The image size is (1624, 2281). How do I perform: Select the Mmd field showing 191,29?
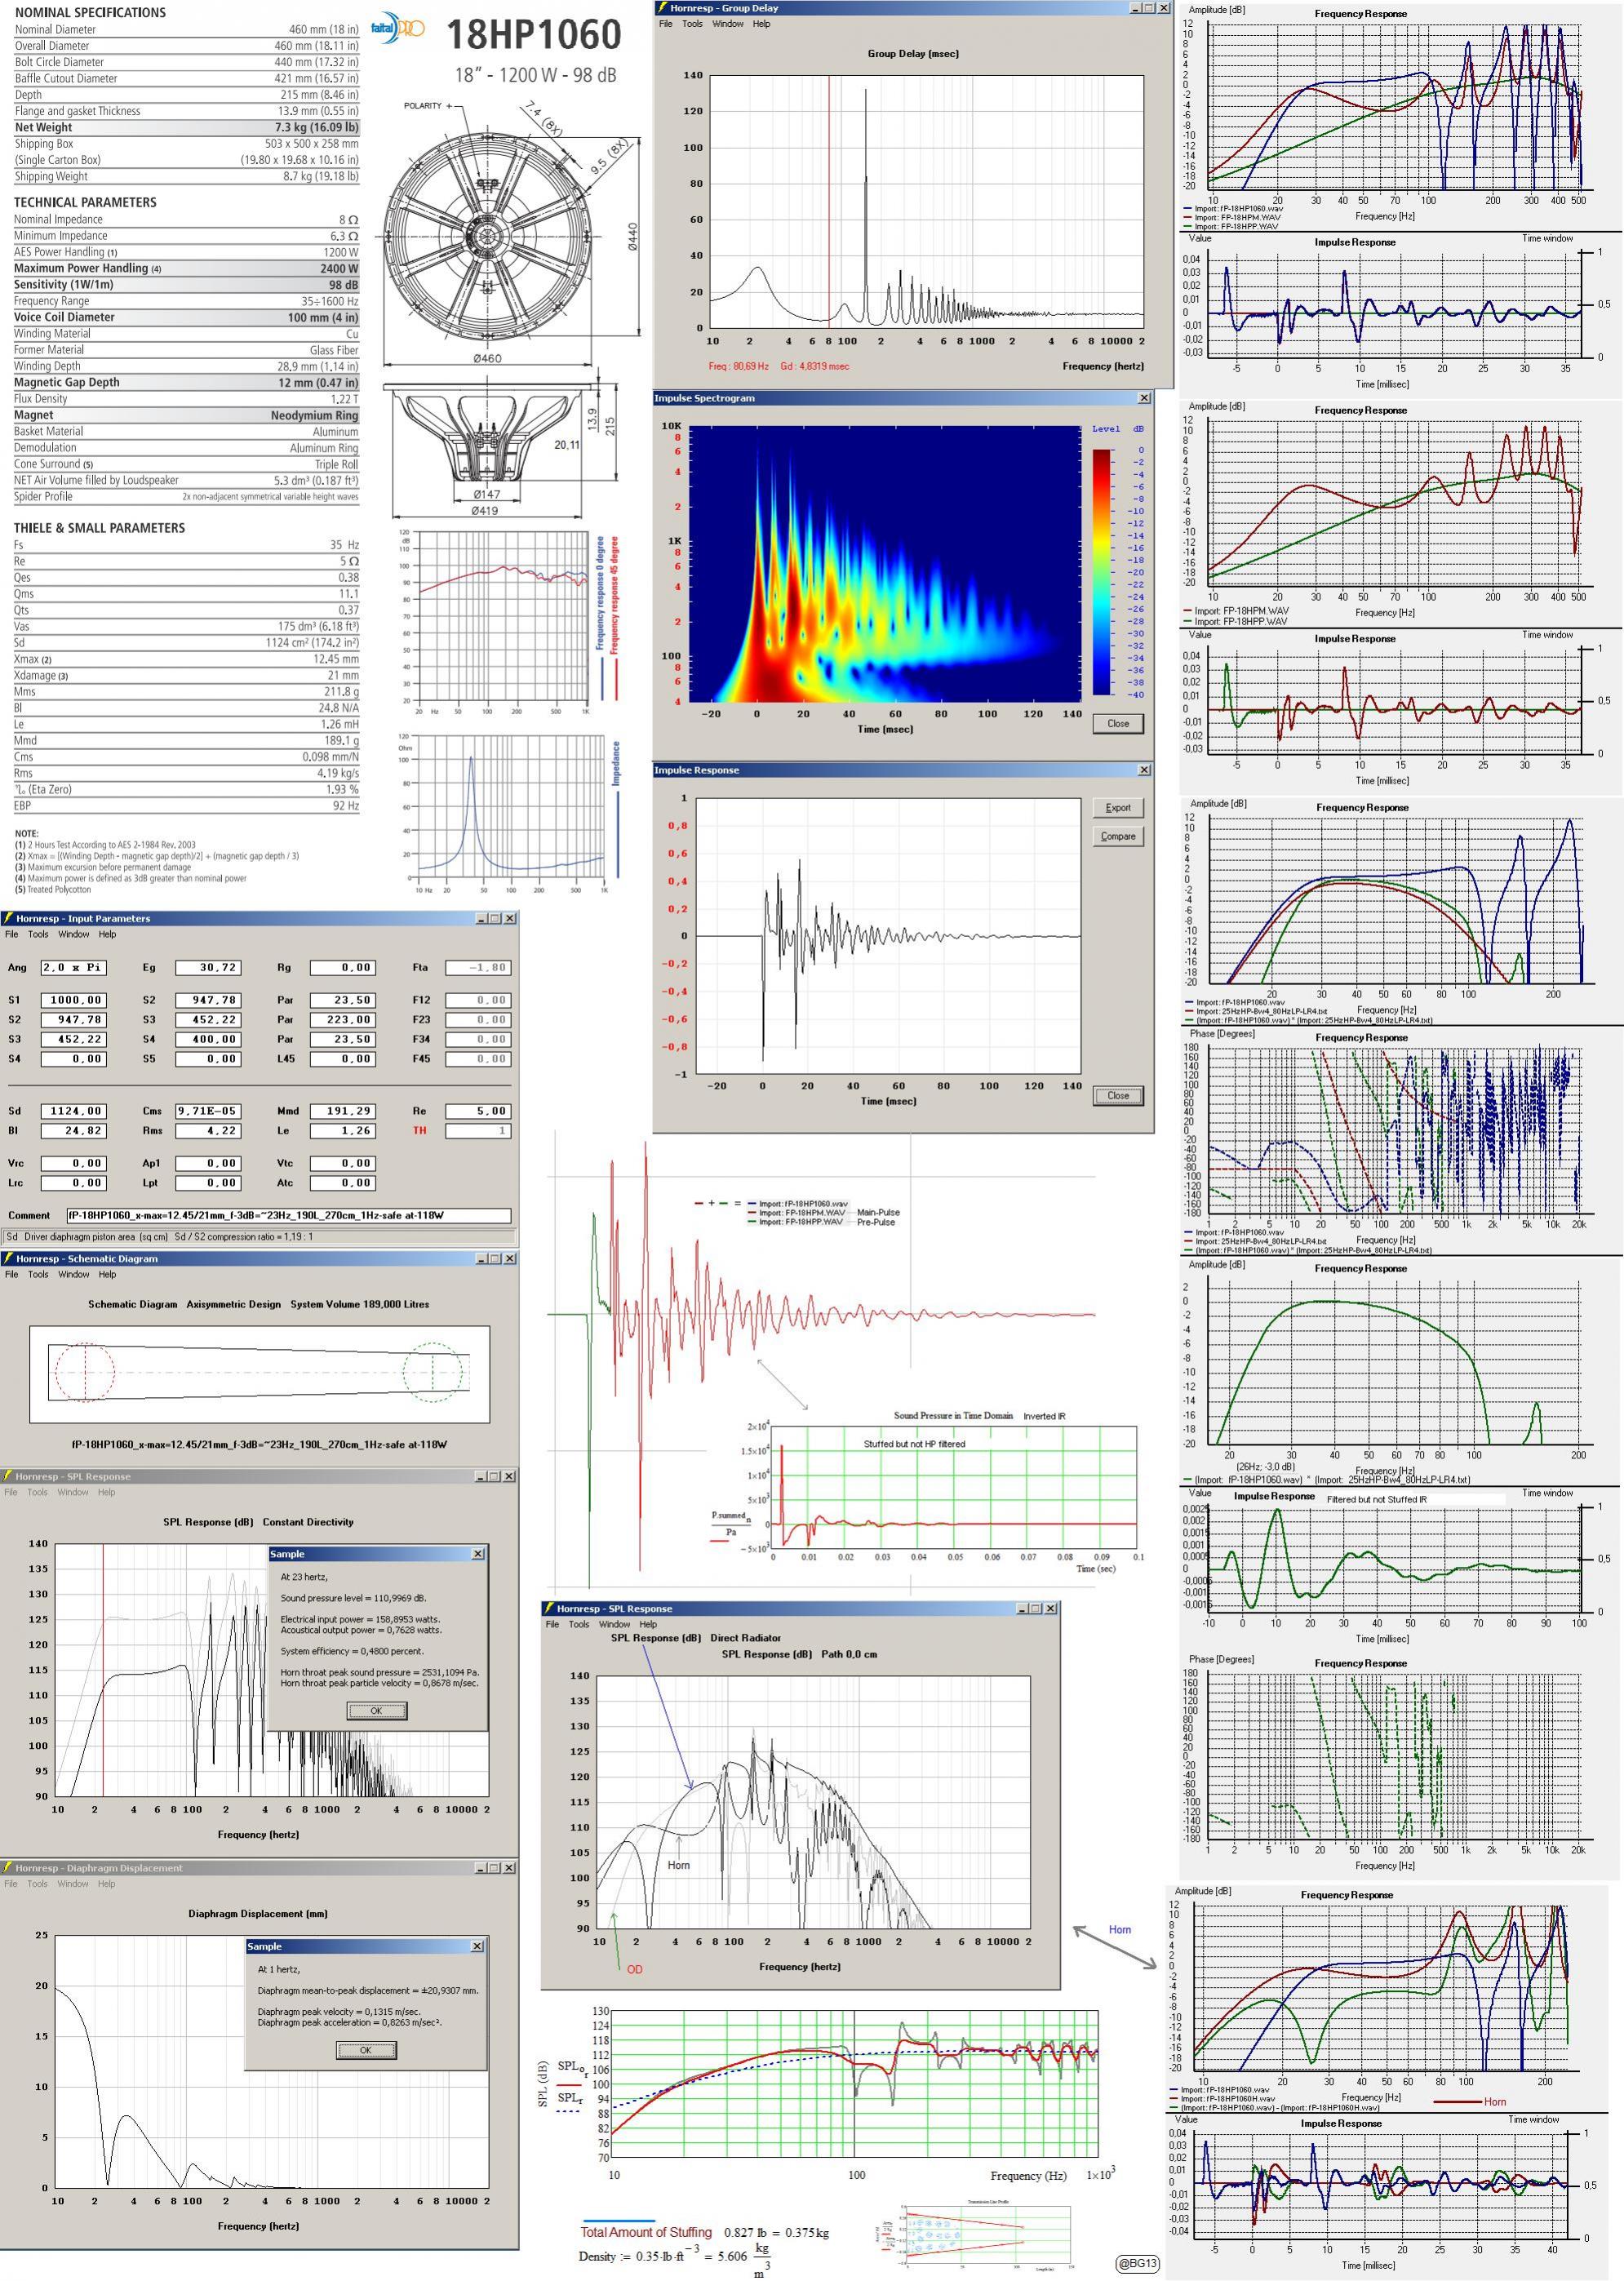click(x=343, y=1111)
